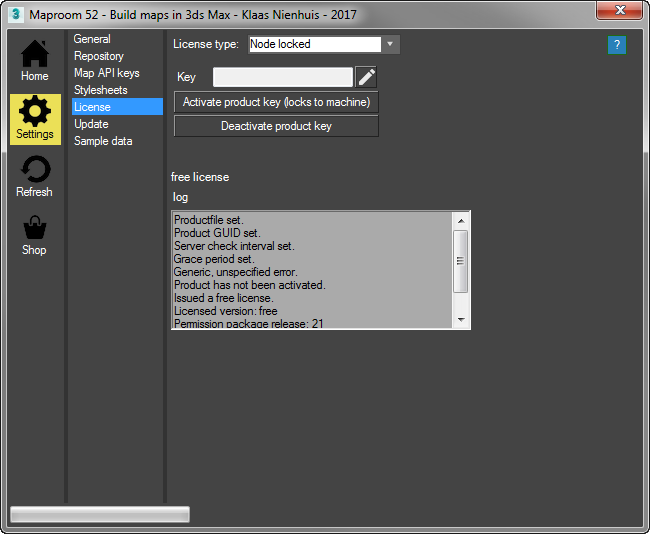
Task: Click the log scrollbar up arrow
Action: coord(461,221)
